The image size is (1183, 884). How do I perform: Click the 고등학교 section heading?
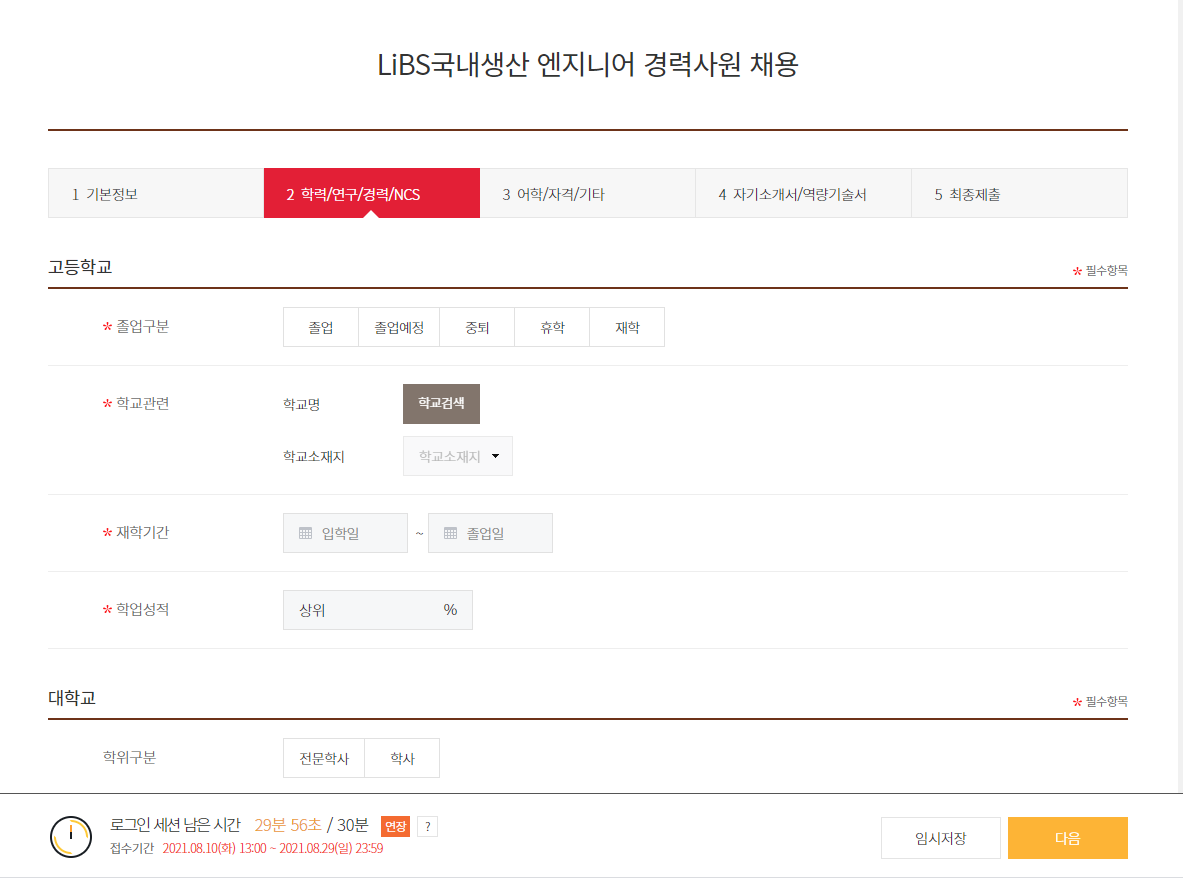pyautogui.click(x=80, y=267)
